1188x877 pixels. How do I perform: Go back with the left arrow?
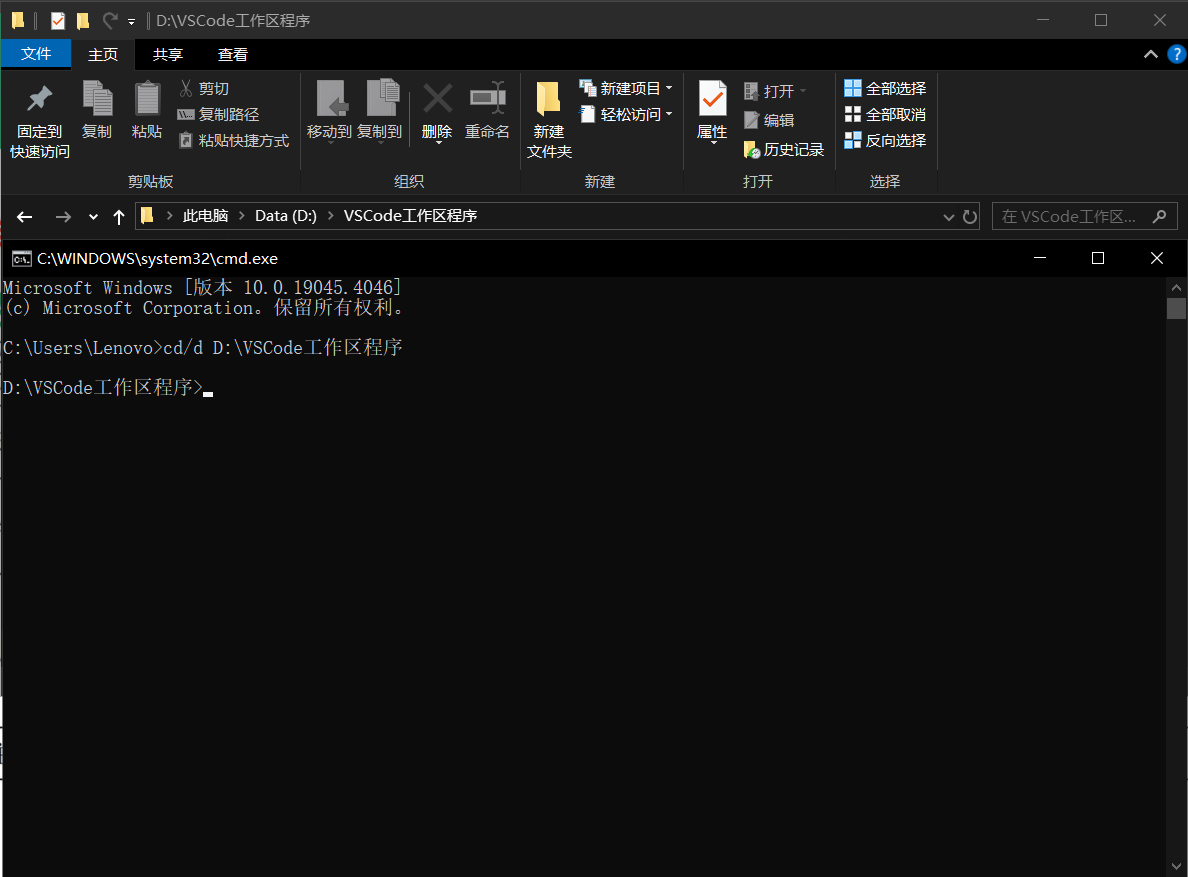pos(24,217)
